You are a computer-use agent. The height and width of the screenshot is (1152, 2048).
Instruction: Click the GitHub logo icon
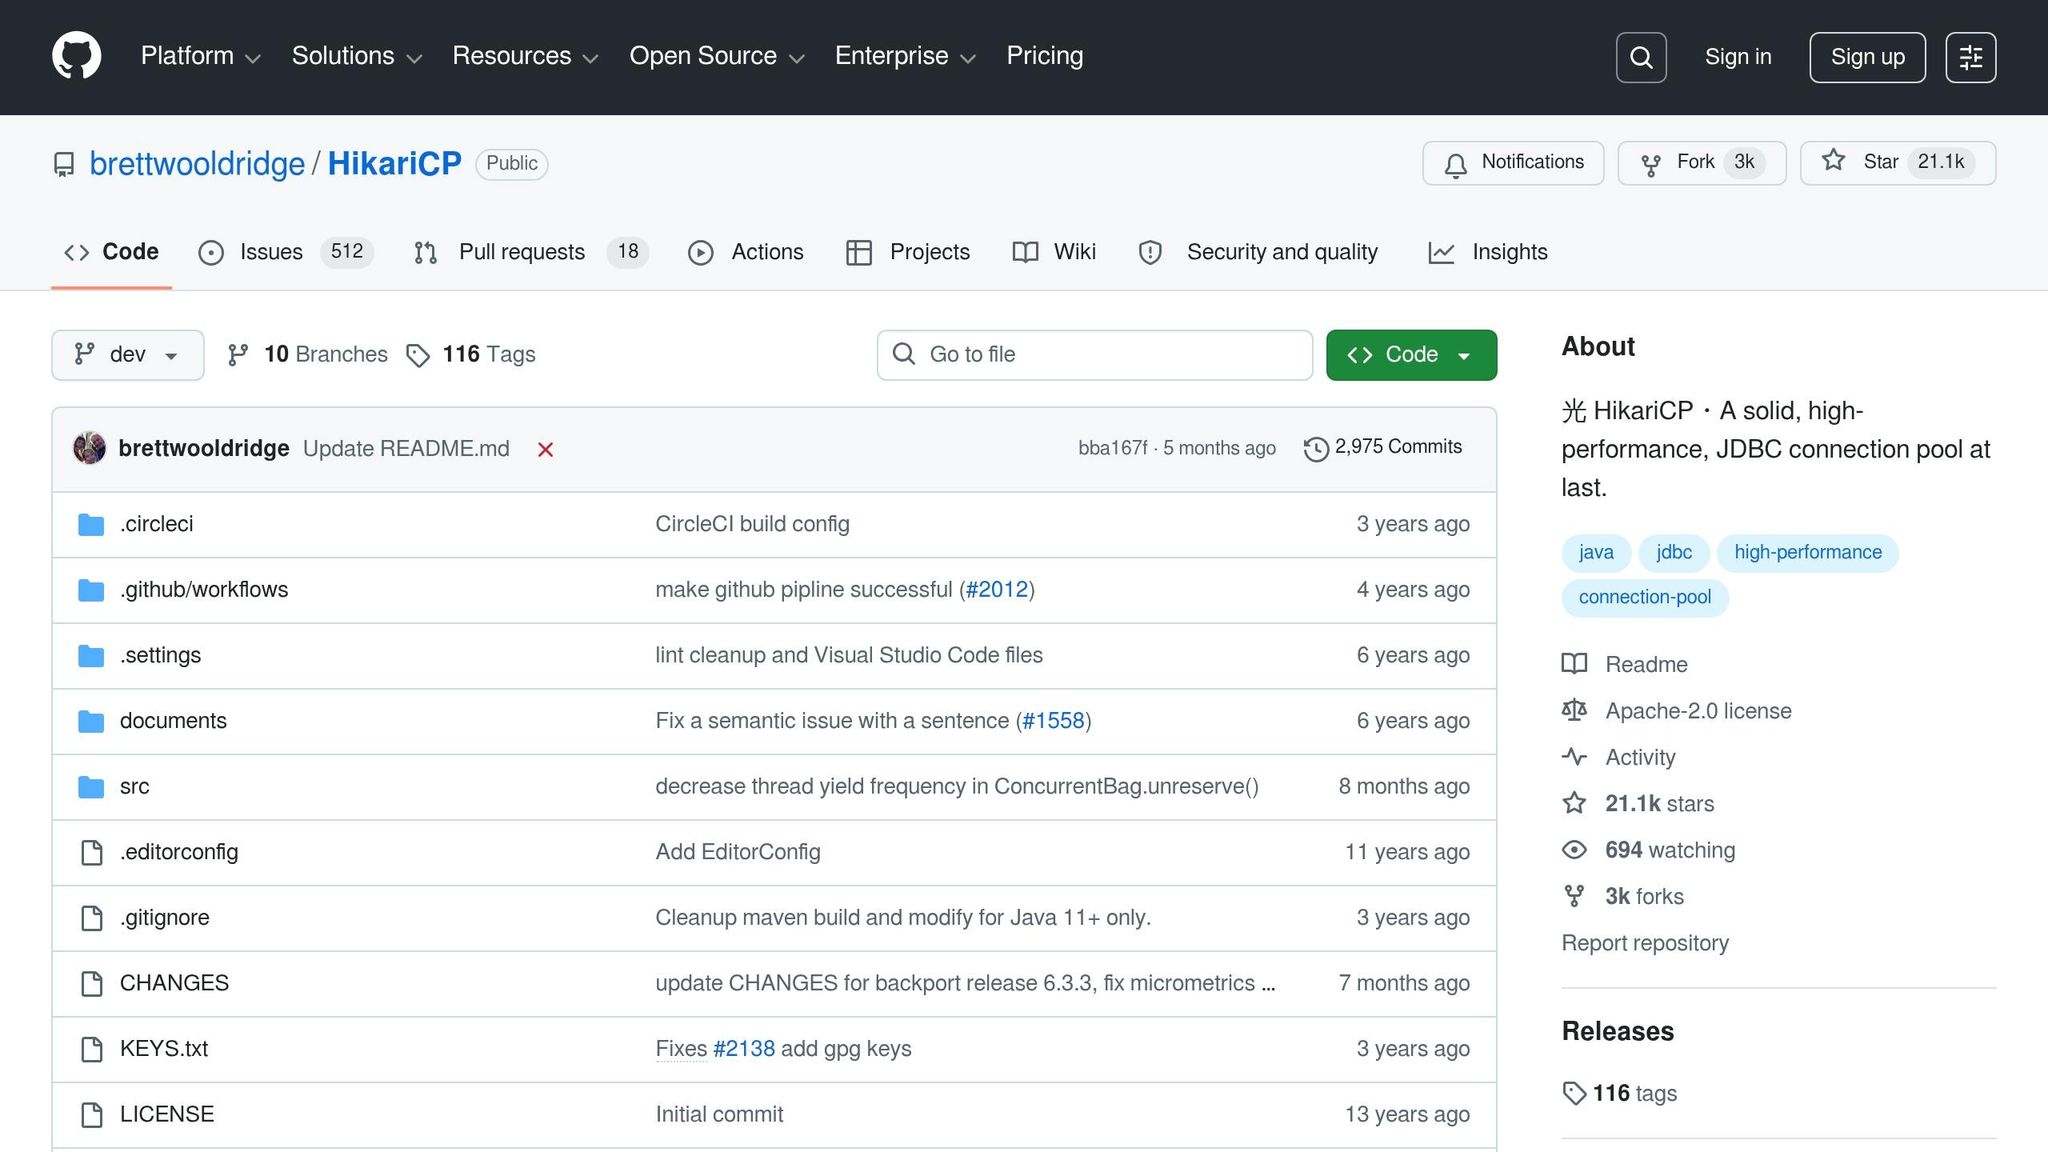[76, 56]
